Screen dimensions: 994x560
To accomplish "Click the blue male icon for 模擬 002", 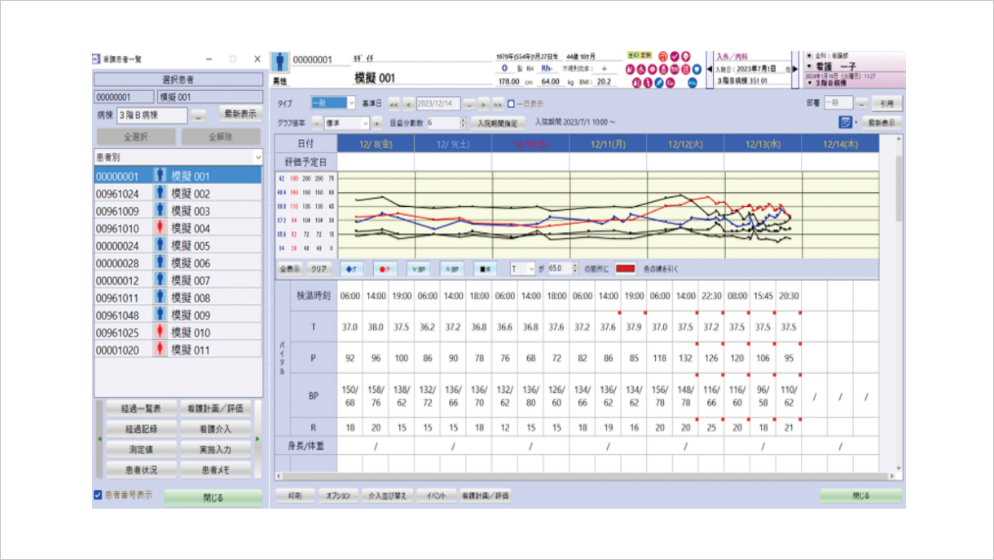I will (x=159, y=194).
